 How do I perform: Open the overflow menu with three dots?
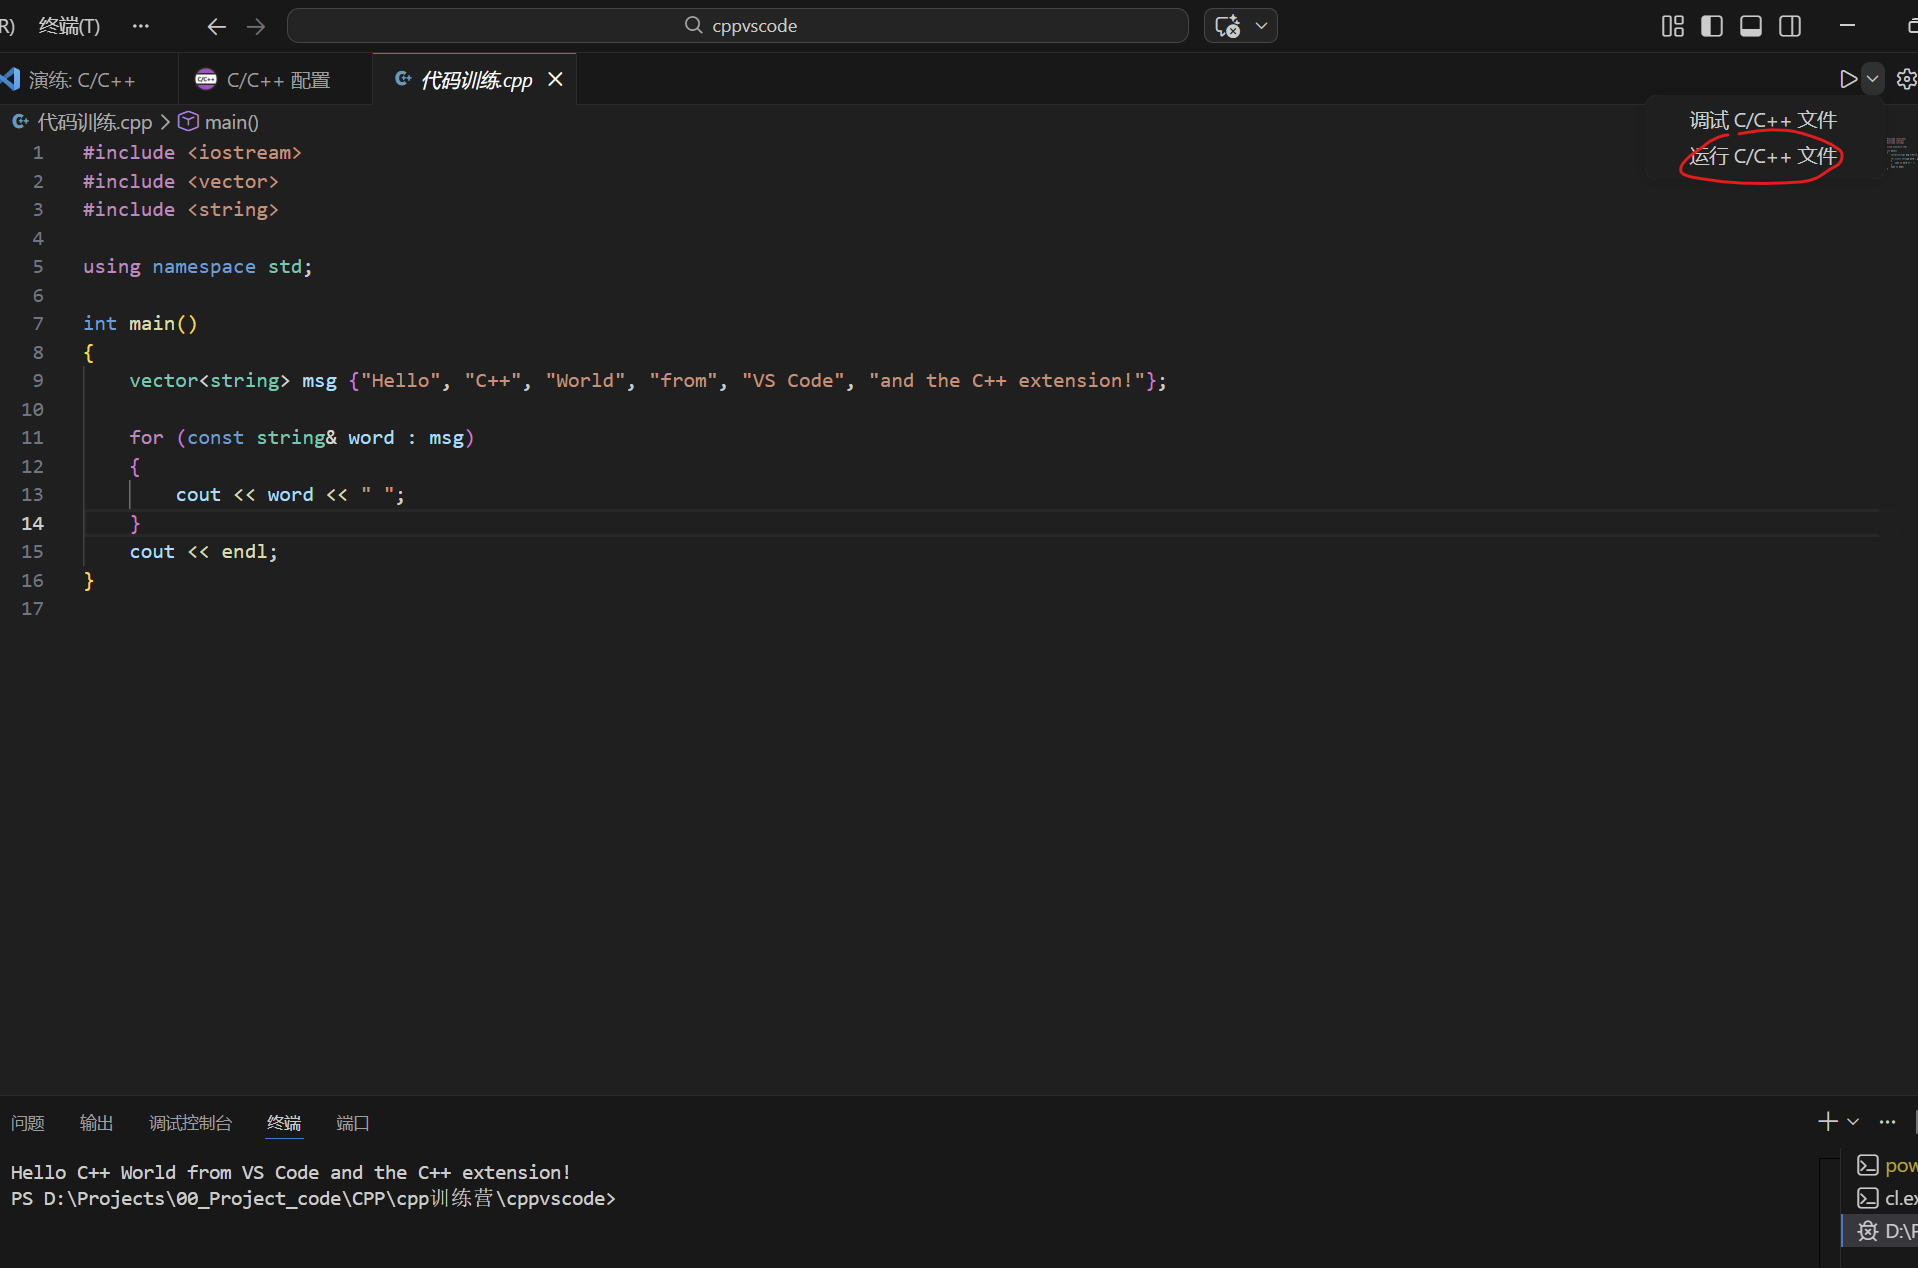[141, 26]
